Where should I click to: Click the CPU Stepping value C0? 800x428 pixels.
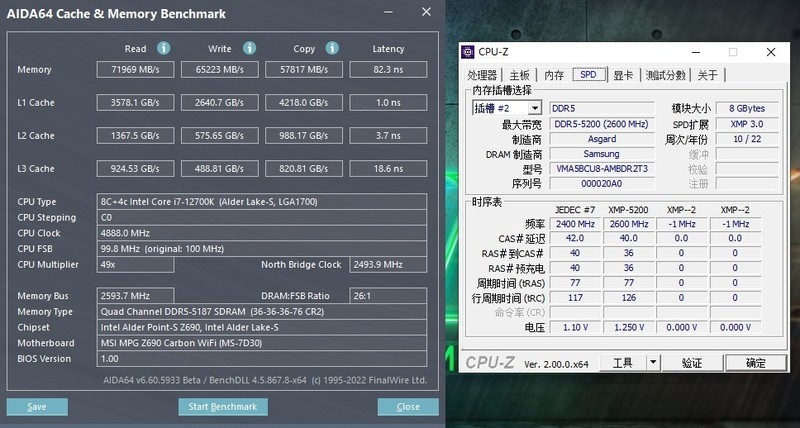point(262,217)
